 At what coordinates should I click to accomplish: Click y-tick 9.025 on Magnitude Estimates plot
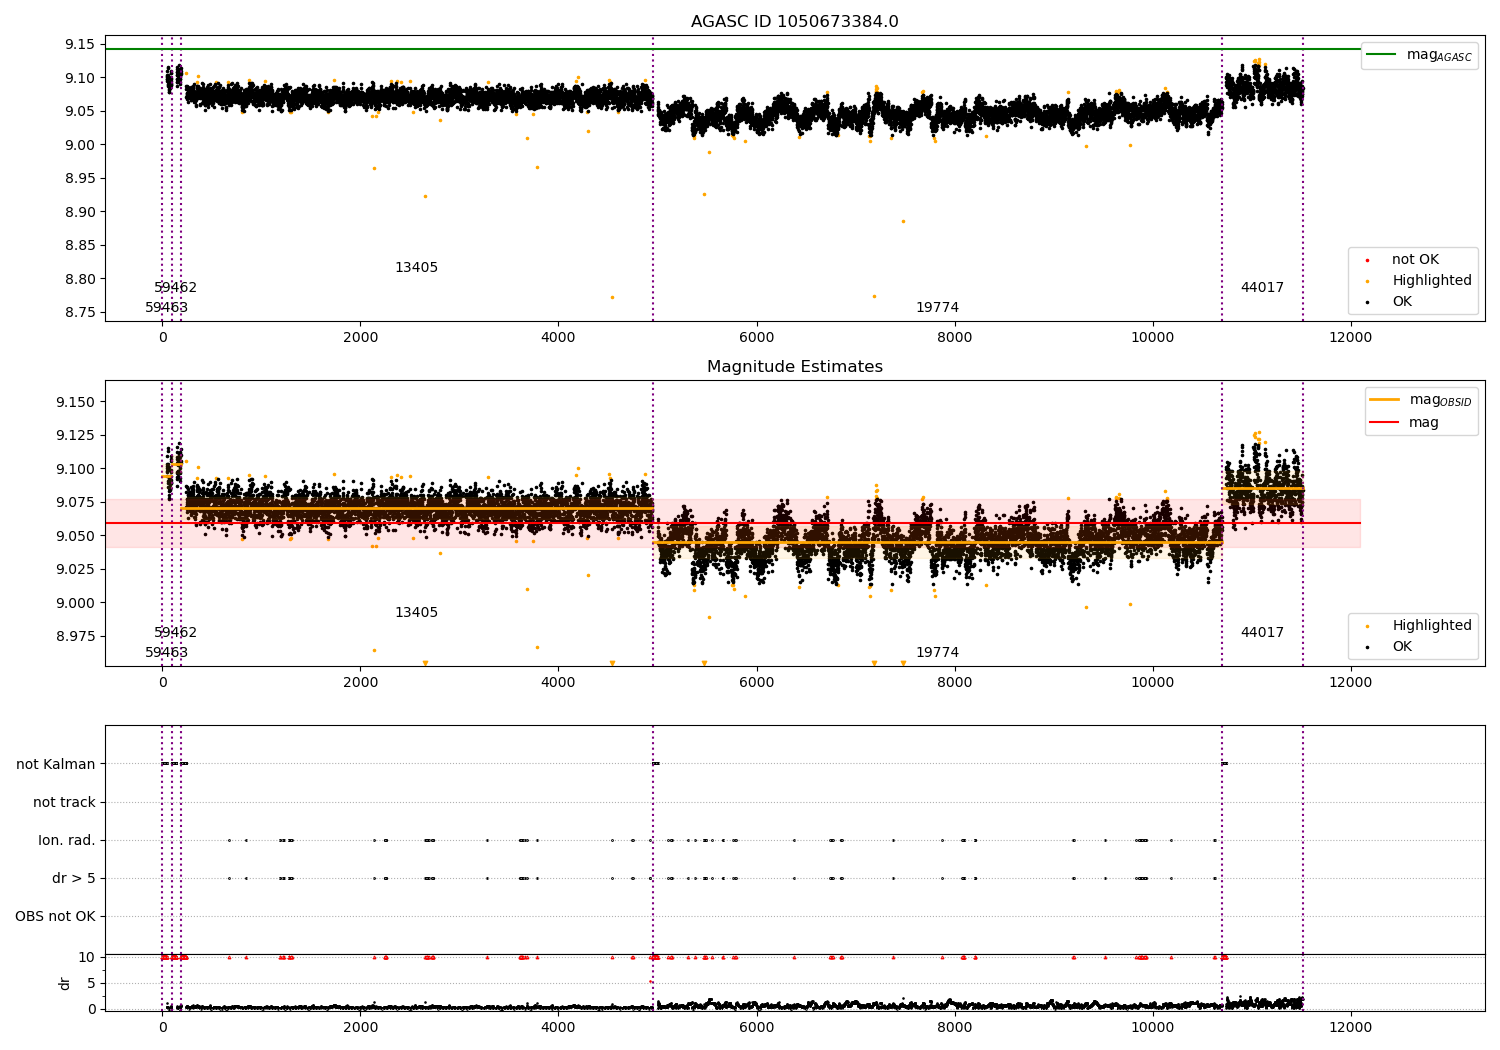tap(75, 569)
